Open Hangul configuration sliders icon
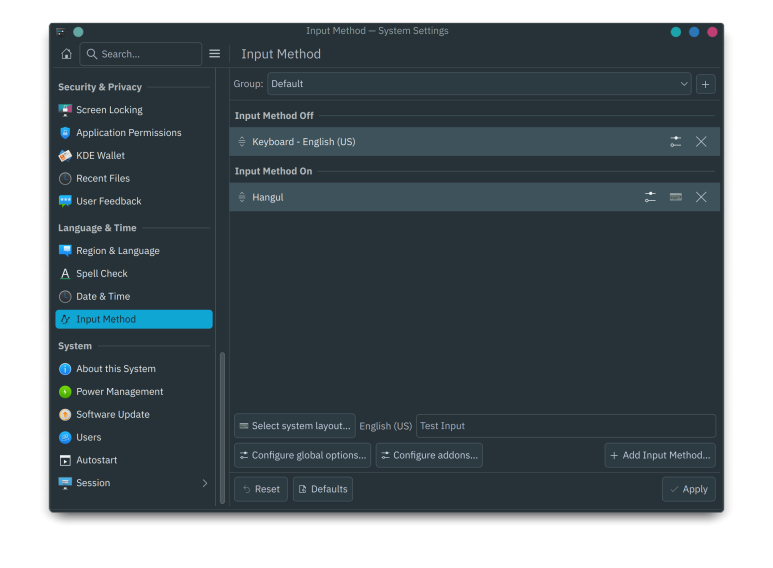 pyautogui.click(x=650, y=197)
